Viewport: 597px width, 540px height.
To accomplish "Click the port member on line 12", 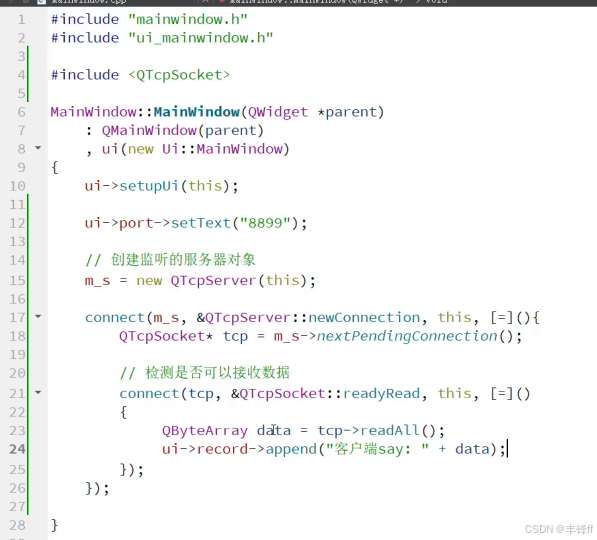I will point(136,224).
